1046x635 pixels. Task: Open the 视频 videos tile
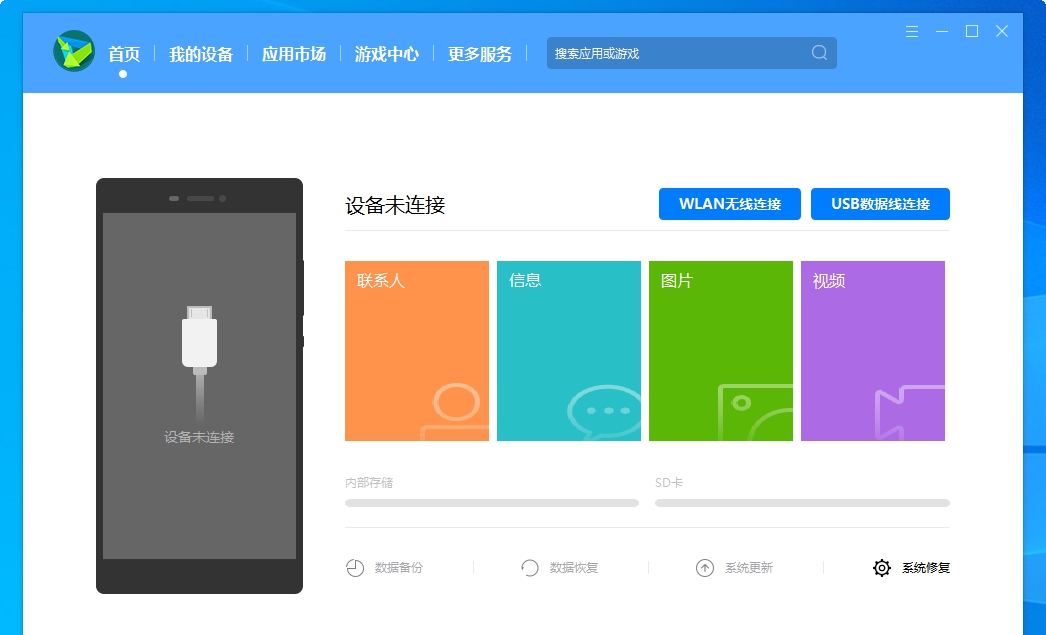[873, 350]
